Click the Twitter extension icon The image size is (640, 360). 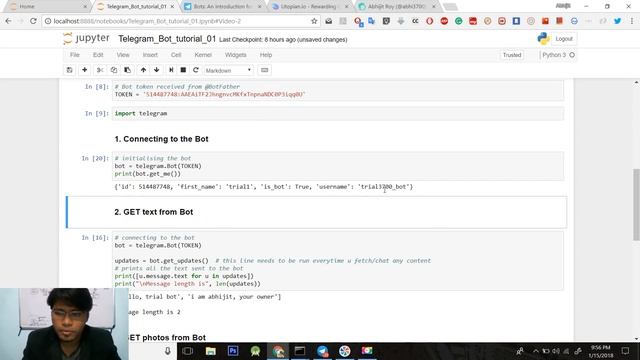(x=618, y=21)
